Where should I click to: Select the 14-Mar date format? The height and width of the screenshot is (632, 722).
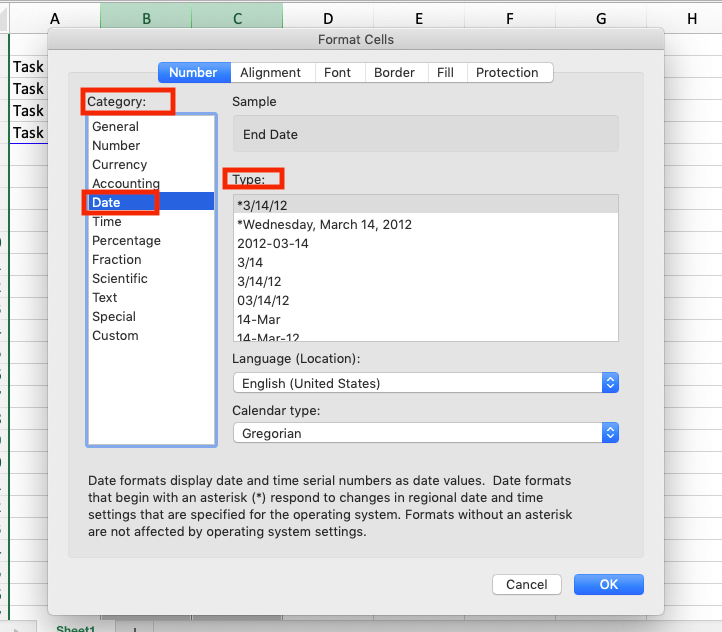(x=425, y=319)
